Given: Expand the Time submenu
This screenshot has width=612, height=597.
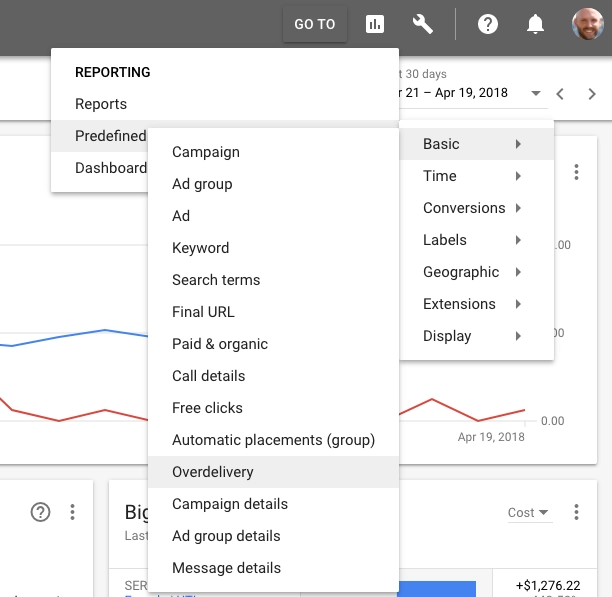Looking at the screenshot, I should tap(476, 176).
